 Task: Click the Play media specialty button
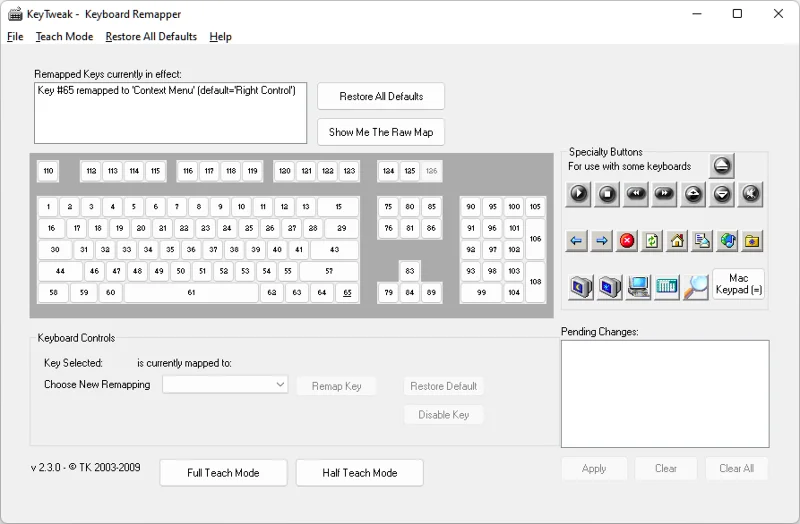pyautogui.click(x=579, y=194)
